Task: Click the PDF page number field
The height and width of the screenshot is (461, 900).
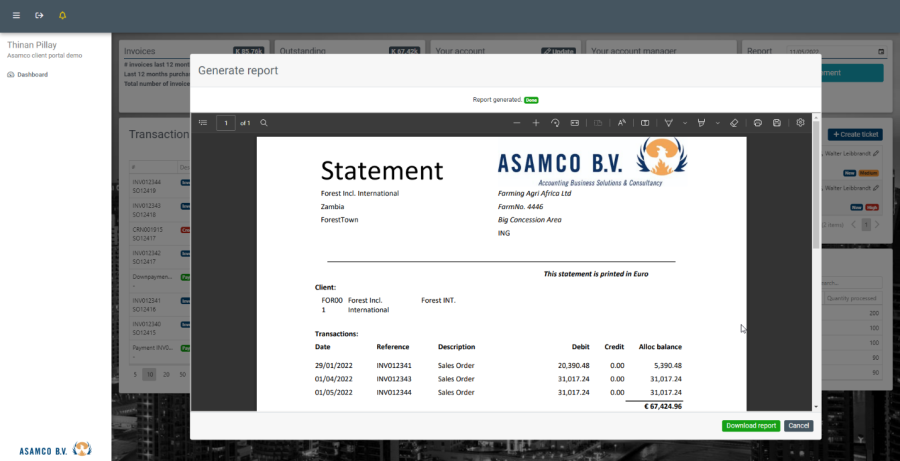Action: (226, 123)
